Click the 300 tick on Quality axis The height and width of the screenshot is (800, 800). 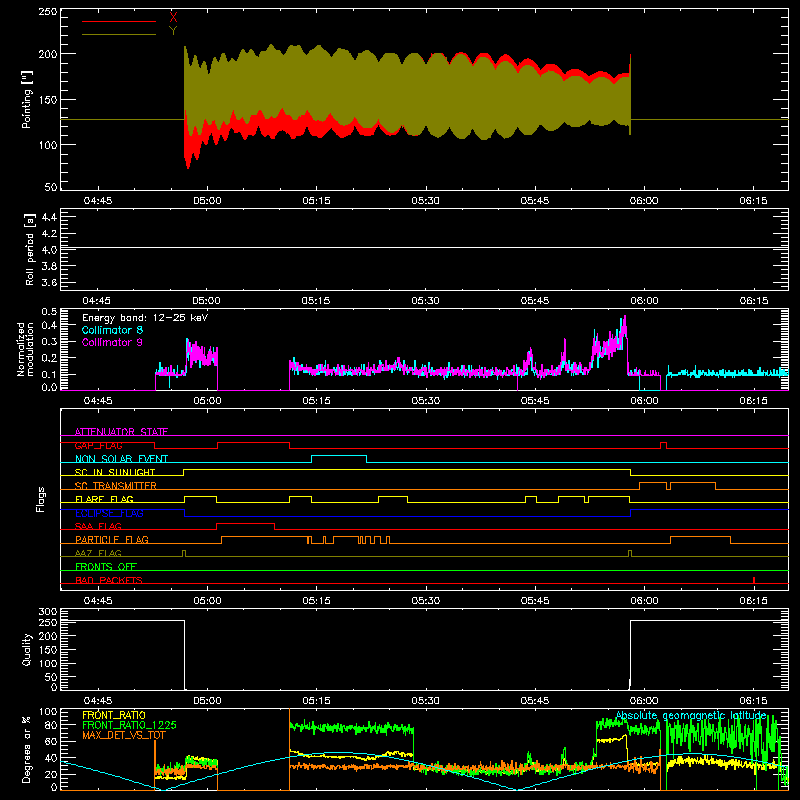tap(48, 612)
